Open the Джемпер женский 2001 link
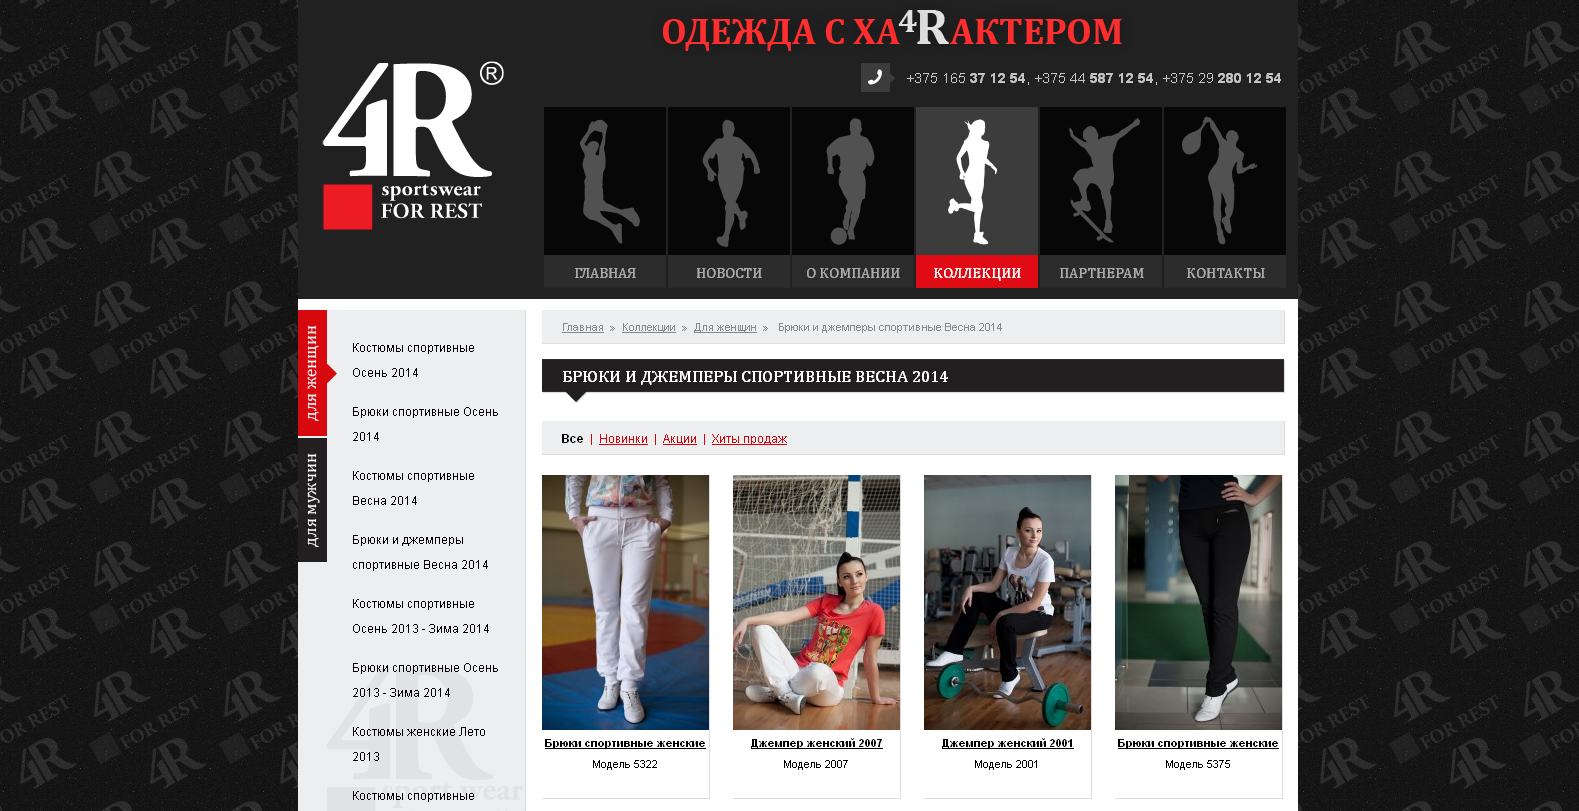Image resolution: width=1579 pixels, height=811 pixels. tap(1007, 743)
